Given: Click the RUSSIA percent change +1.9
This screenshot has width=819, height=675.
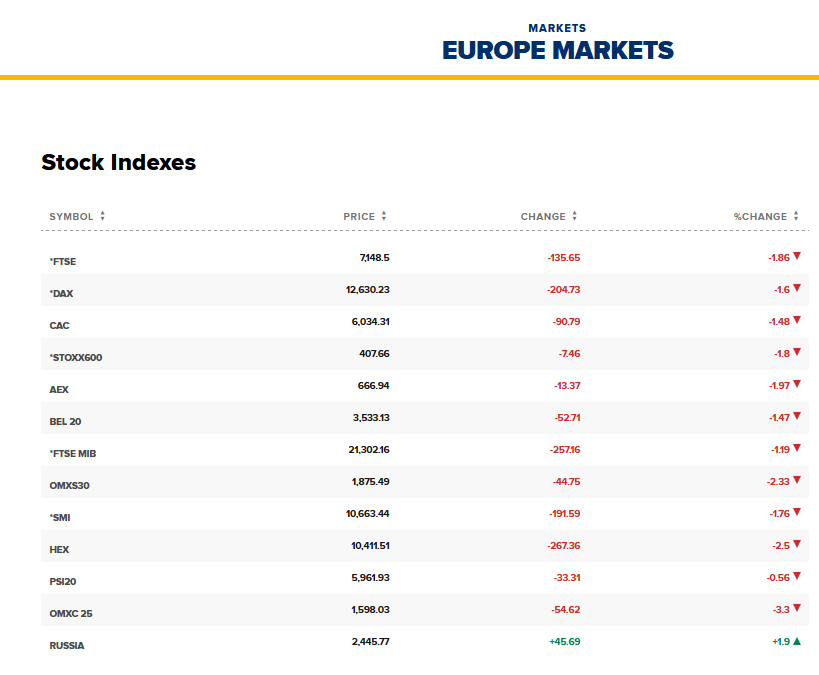Looking at the screenshot, I should (781, 642).
